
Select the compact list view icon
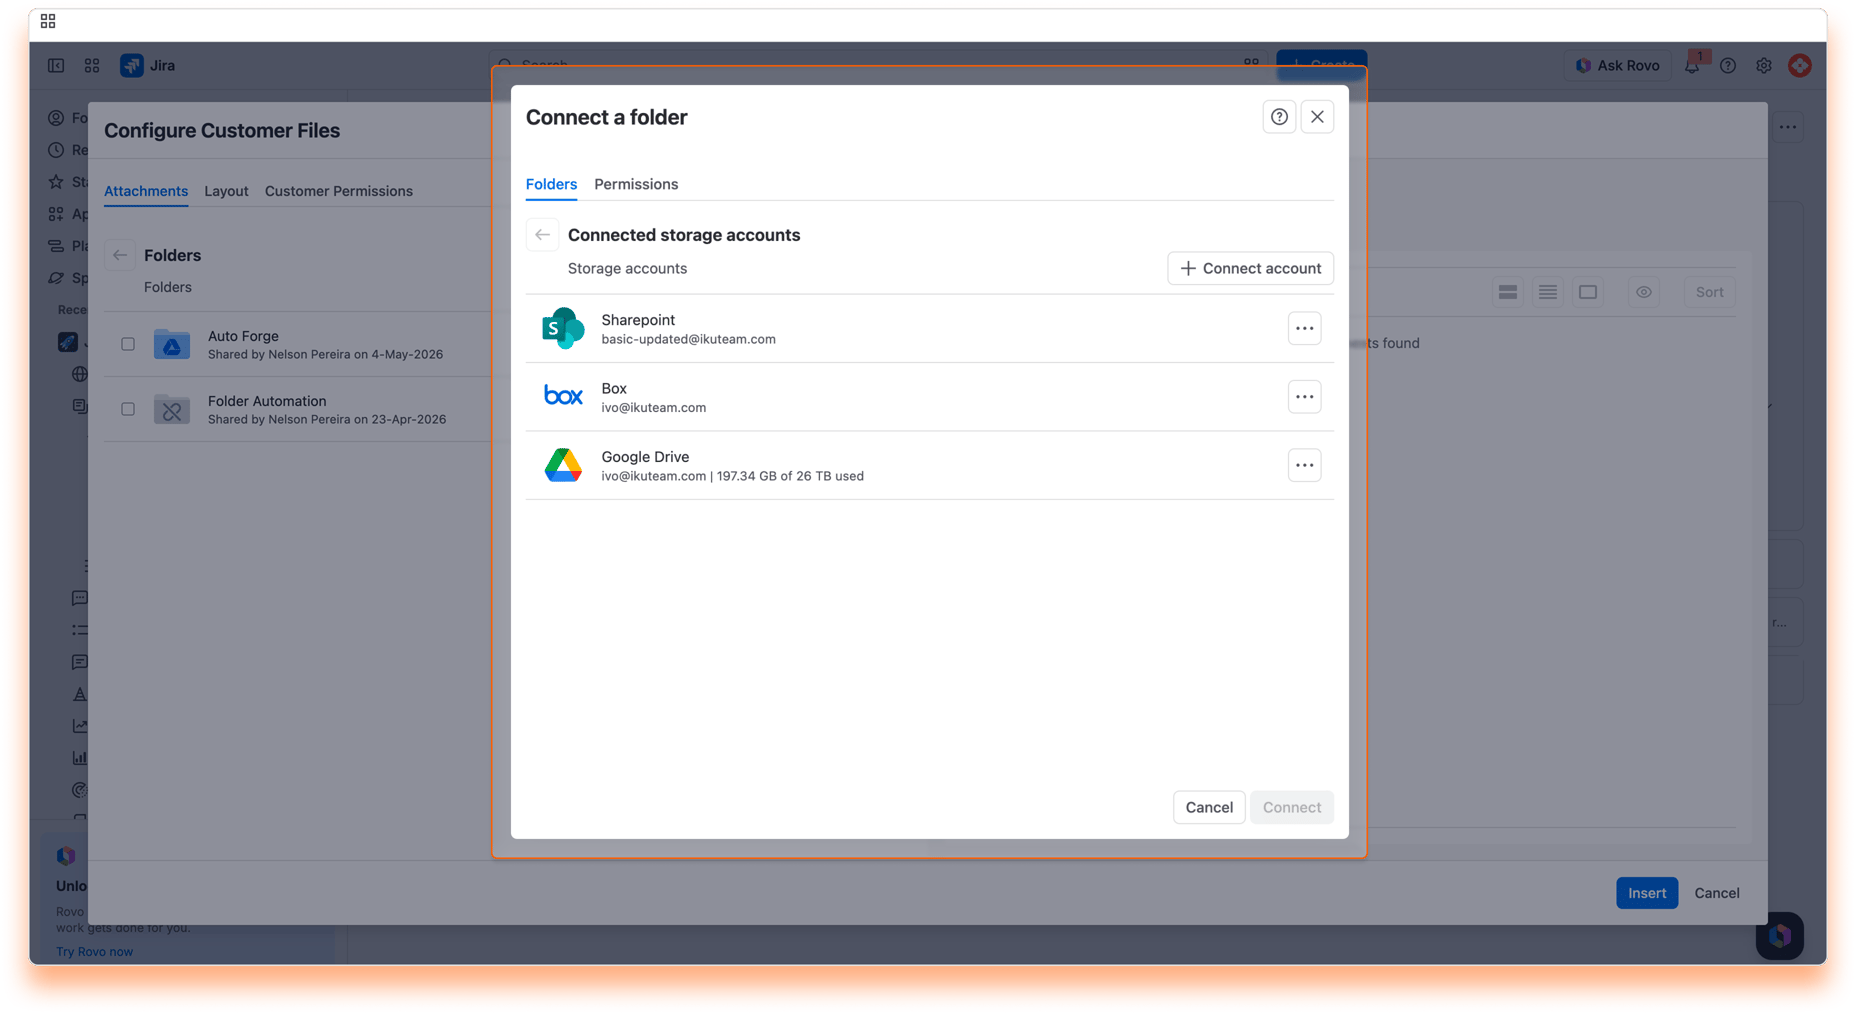pos(1548,292)
